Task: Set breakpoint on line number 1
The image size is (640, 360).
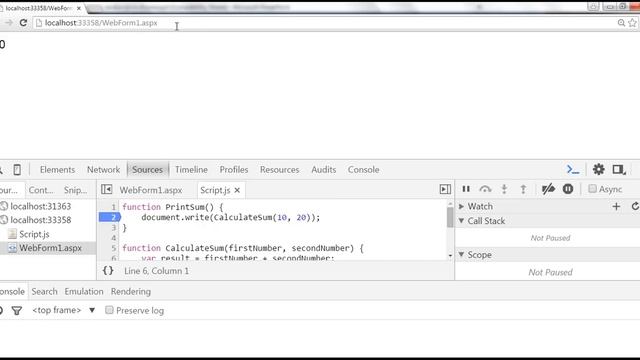Action: (114, 207)
